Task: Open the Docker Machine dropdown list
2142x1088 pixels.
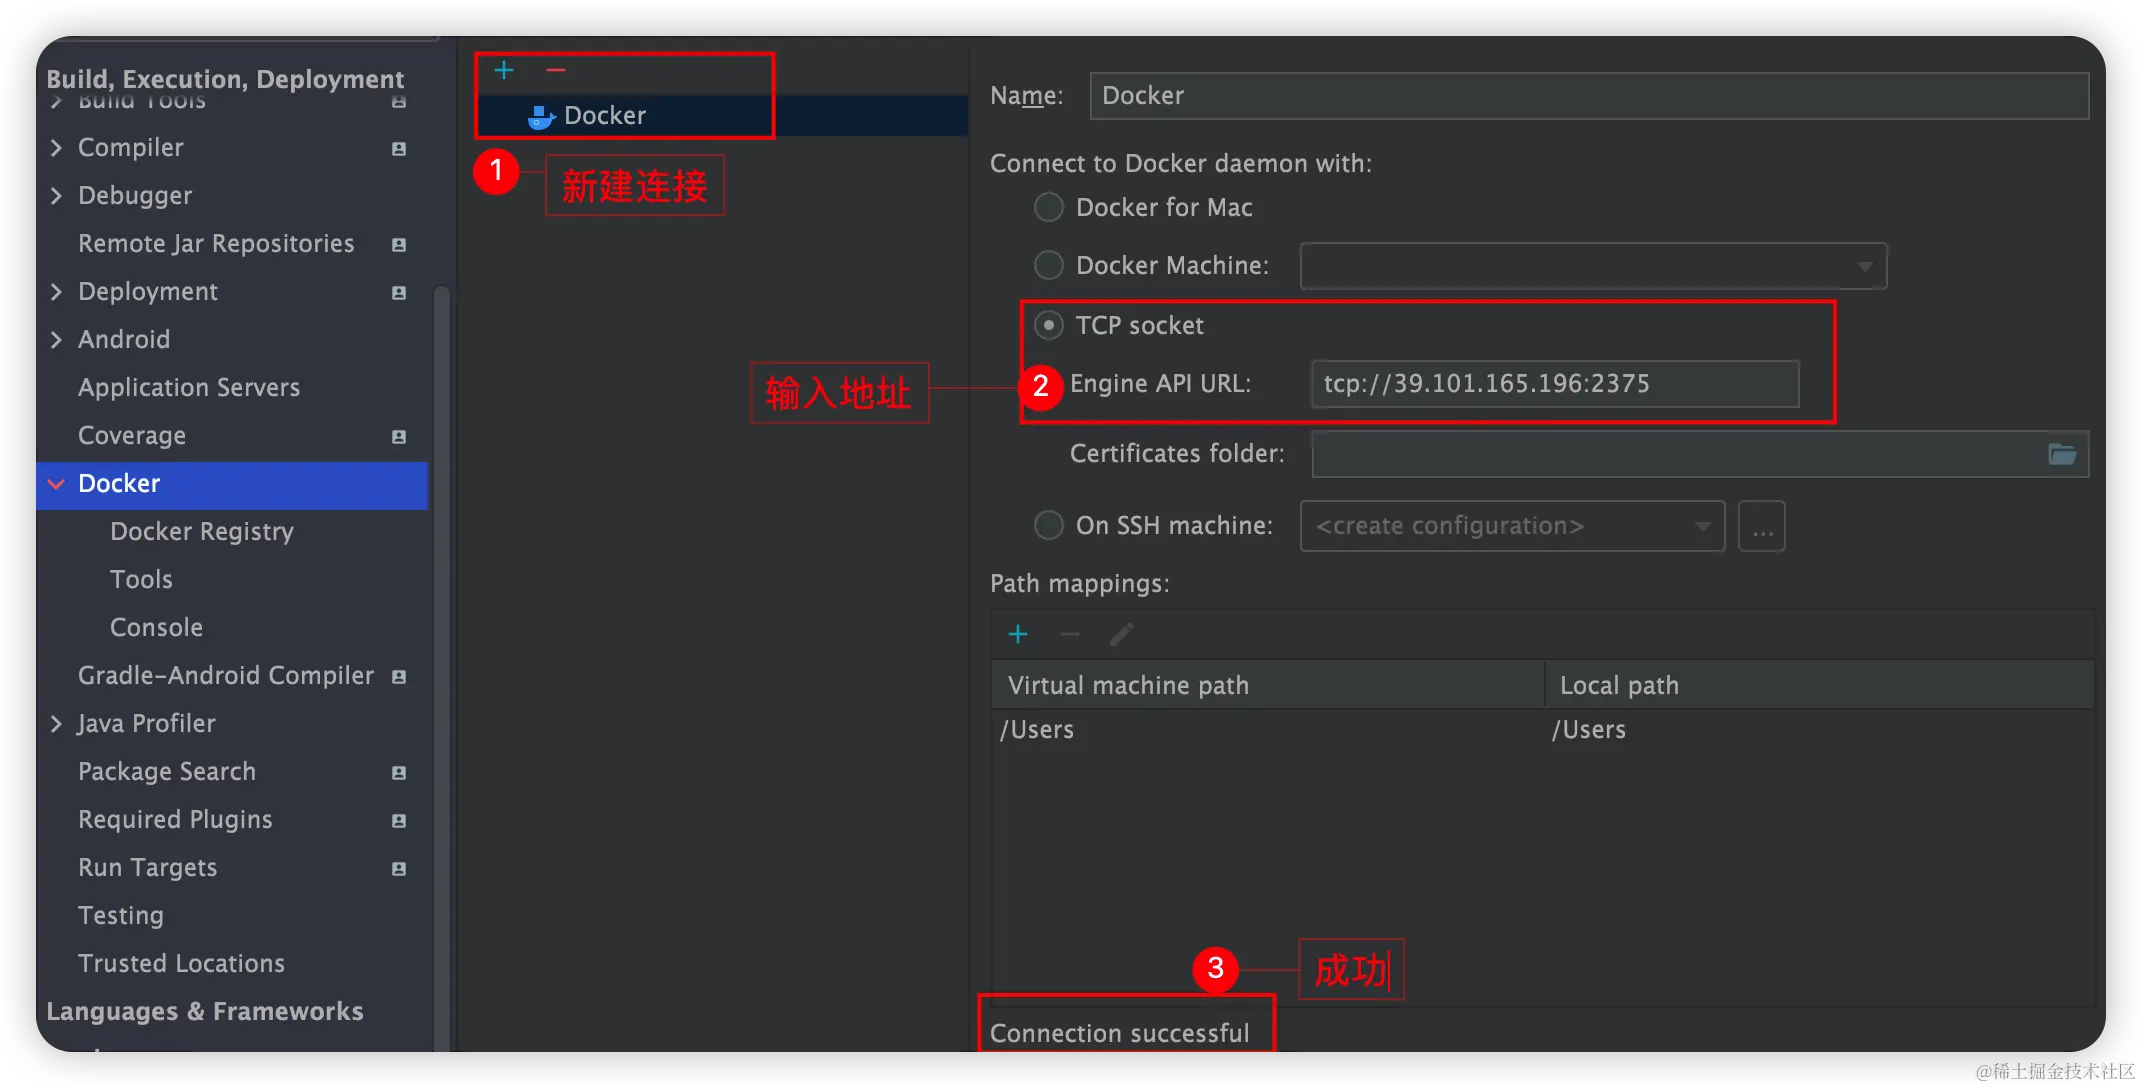Action: (x=1864, y=266)
